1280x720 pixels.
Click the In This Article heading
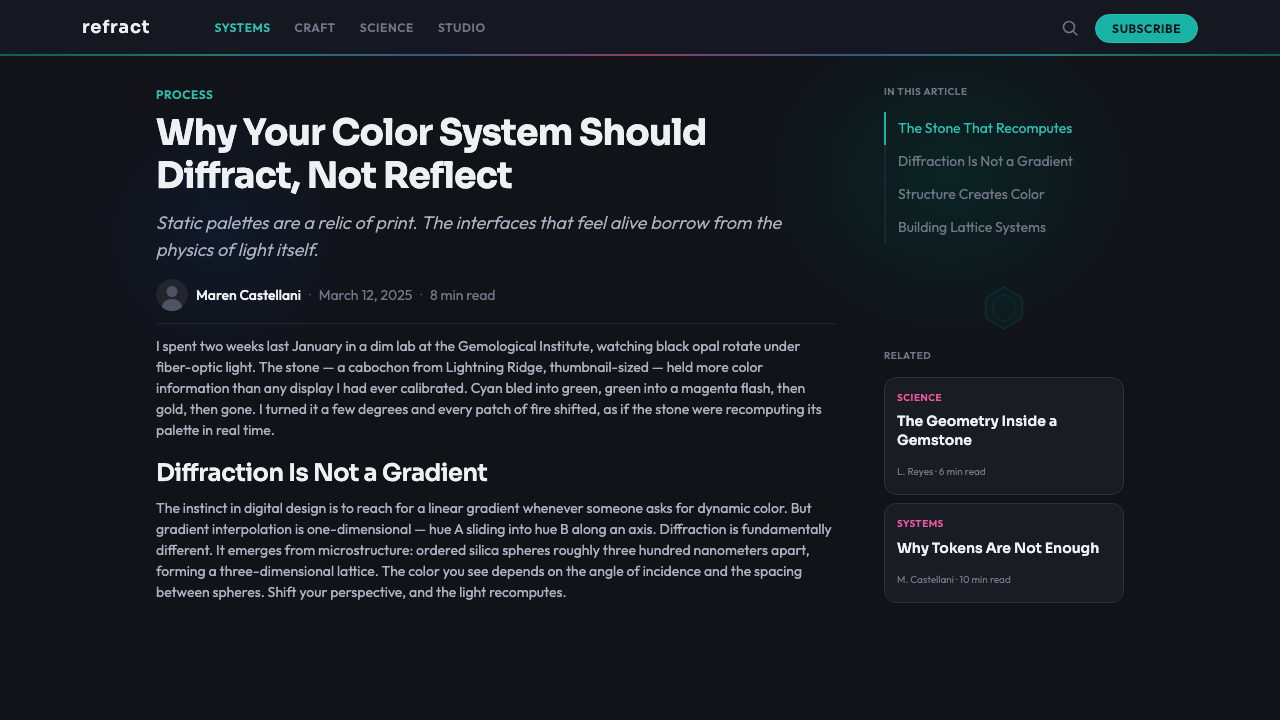coord(925,91)
